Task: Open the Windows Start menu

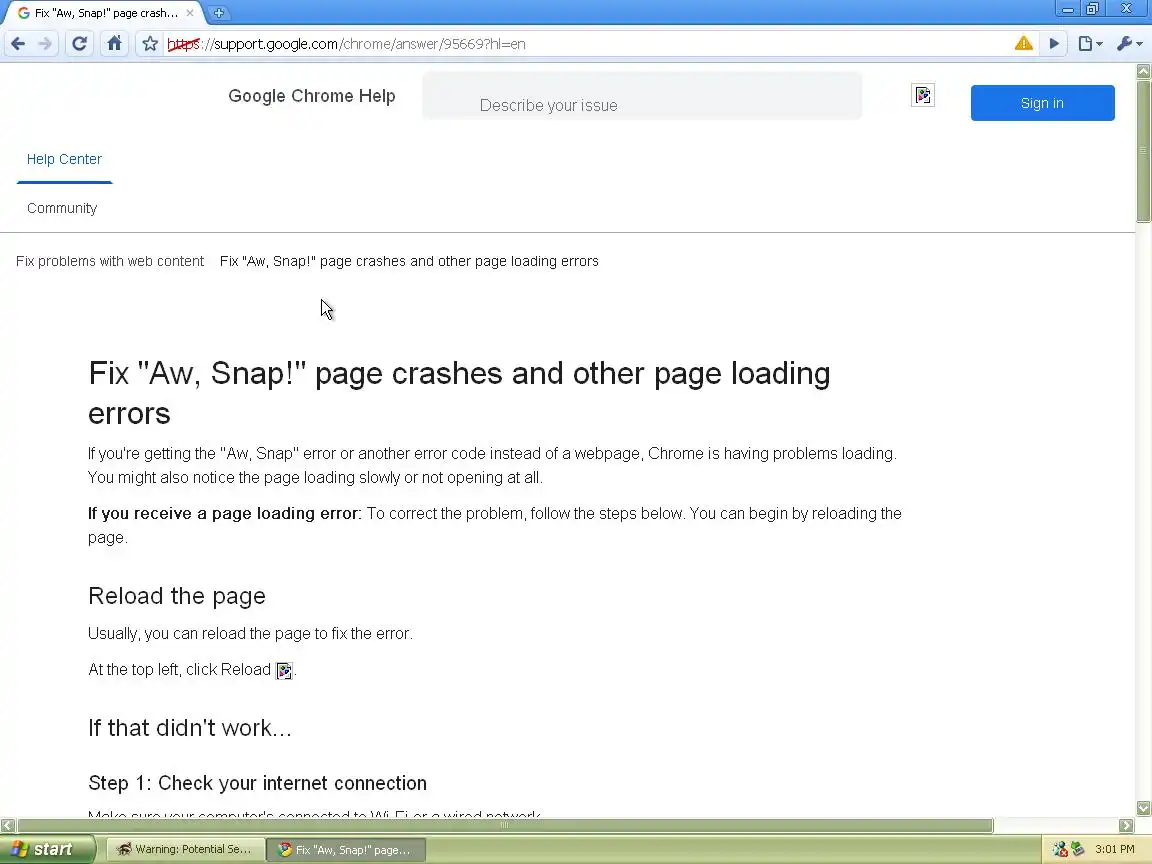Action: point(47,849)
